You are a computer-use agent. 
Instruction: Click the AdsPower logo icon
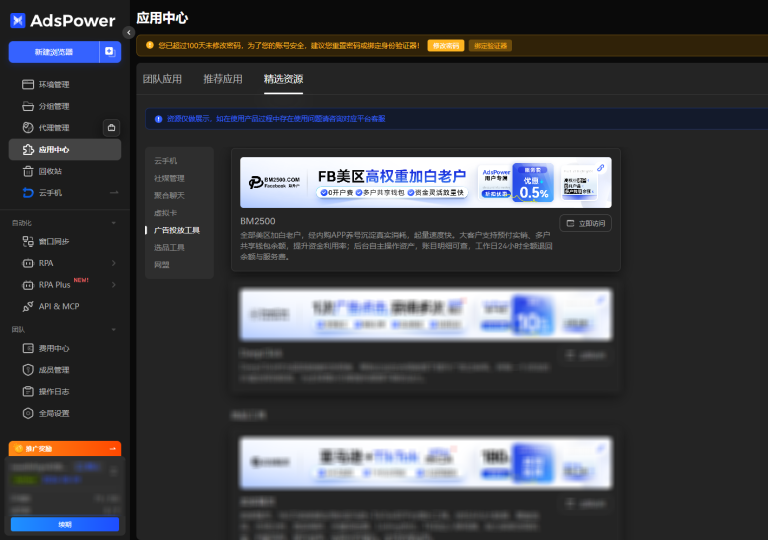(18, 21)
